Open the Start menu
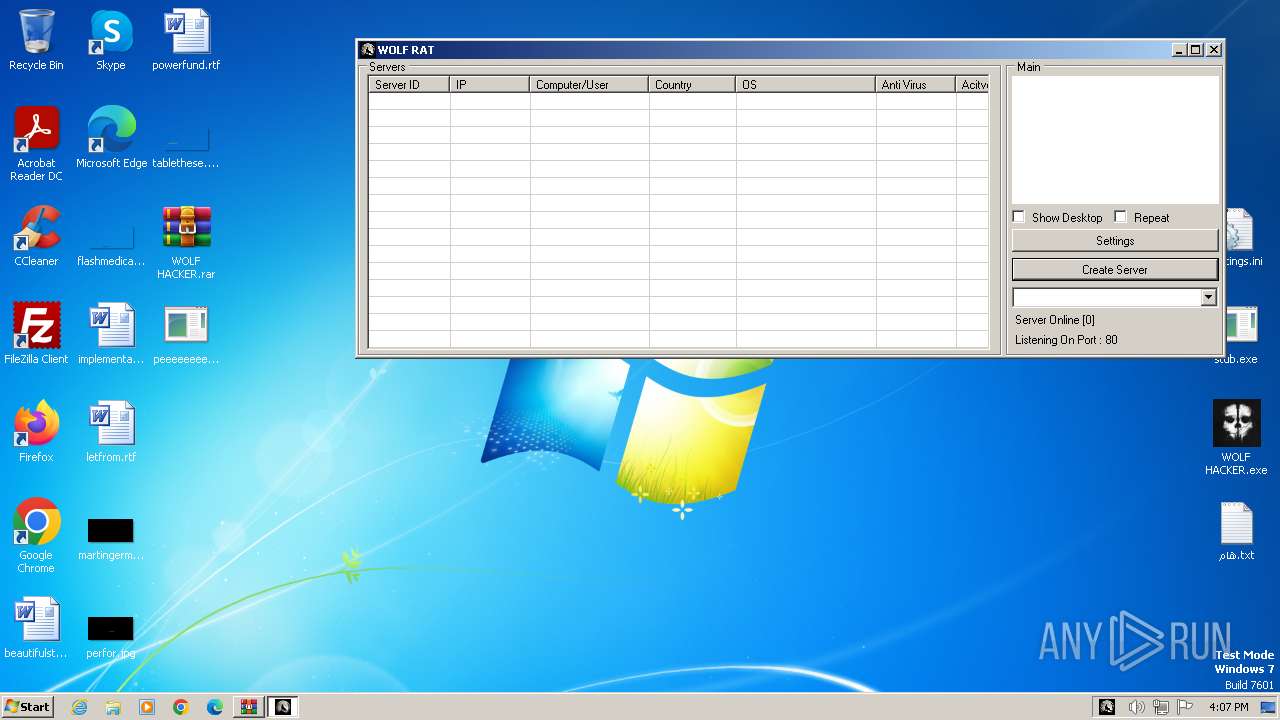This screenshot has width=1280, height=720. [28, 707]
